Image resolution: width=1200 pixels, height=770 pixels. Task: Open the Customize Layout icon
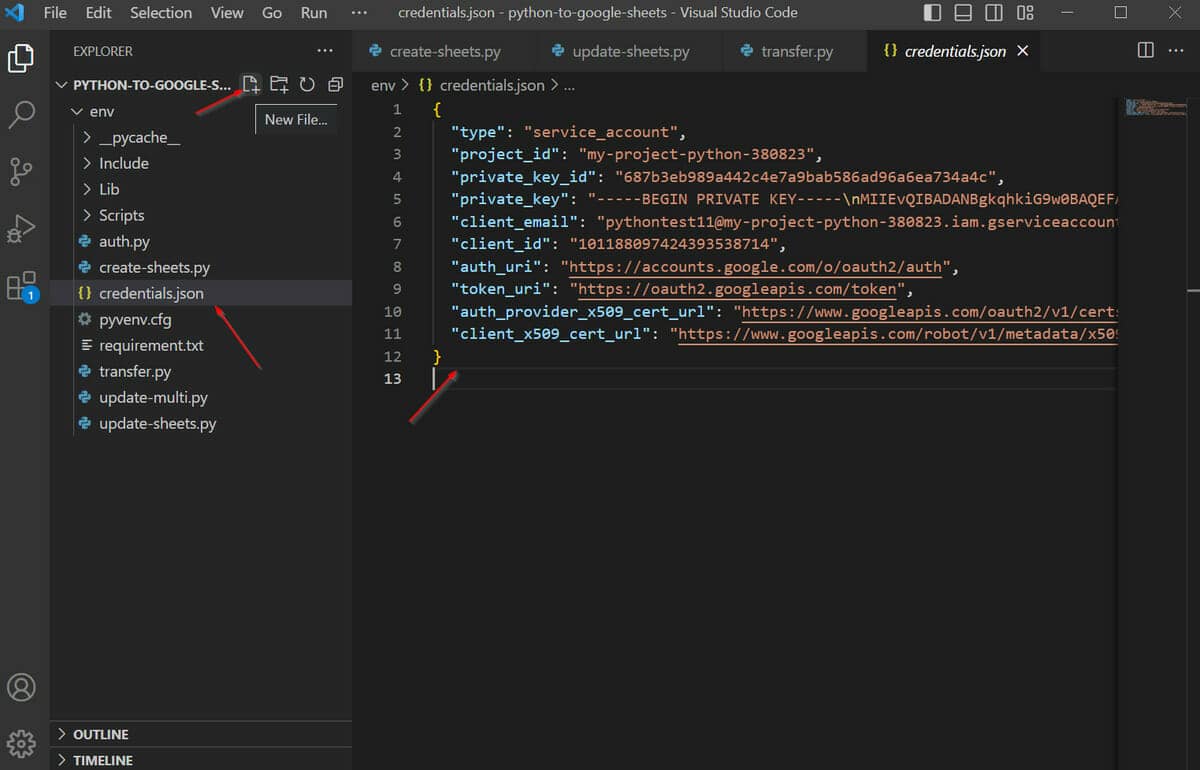(1025, 13)
